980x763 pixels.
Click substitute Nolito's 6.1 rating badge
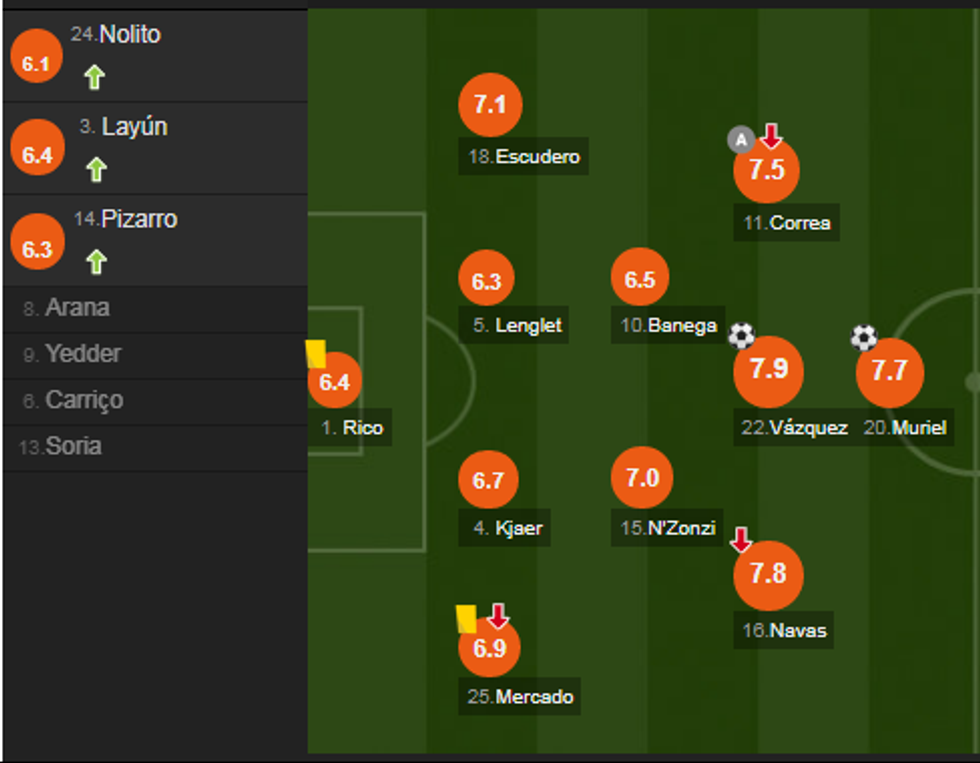click(x=36, y=65)
